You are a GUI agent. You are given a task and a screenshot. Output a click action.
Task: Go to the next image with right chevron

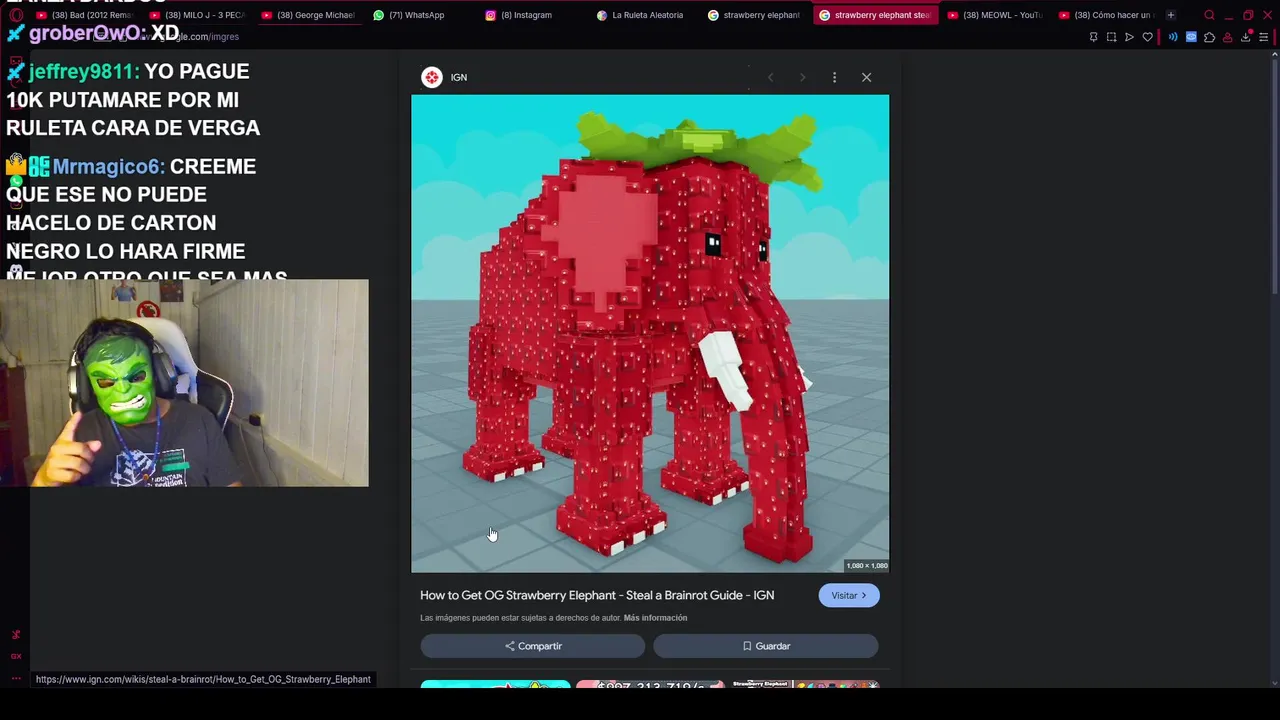click(802, 77)
